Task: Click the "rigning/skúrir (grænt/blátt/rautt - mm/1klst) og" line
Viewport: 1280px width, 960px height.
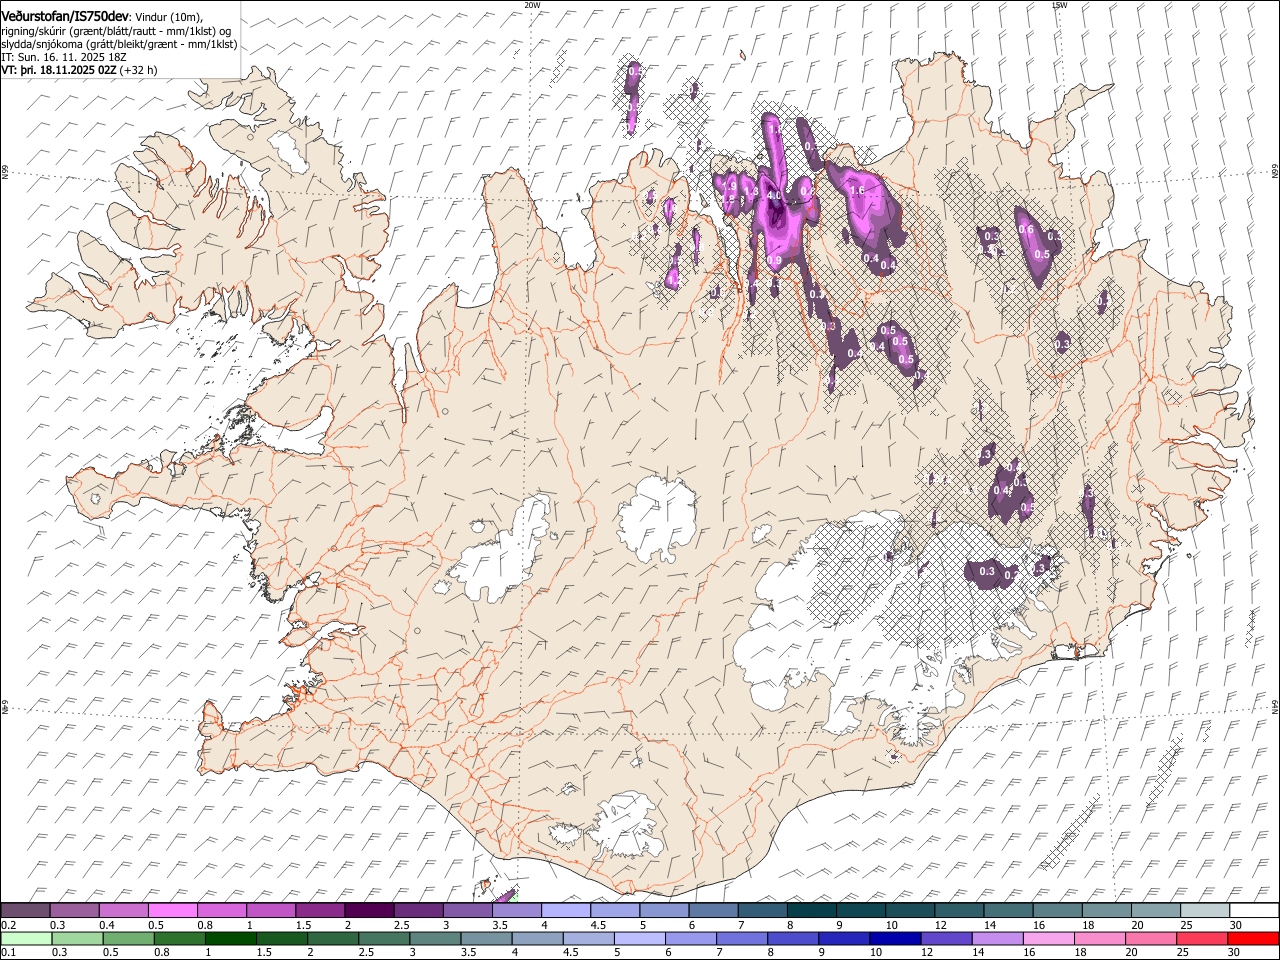Action: 117,31
